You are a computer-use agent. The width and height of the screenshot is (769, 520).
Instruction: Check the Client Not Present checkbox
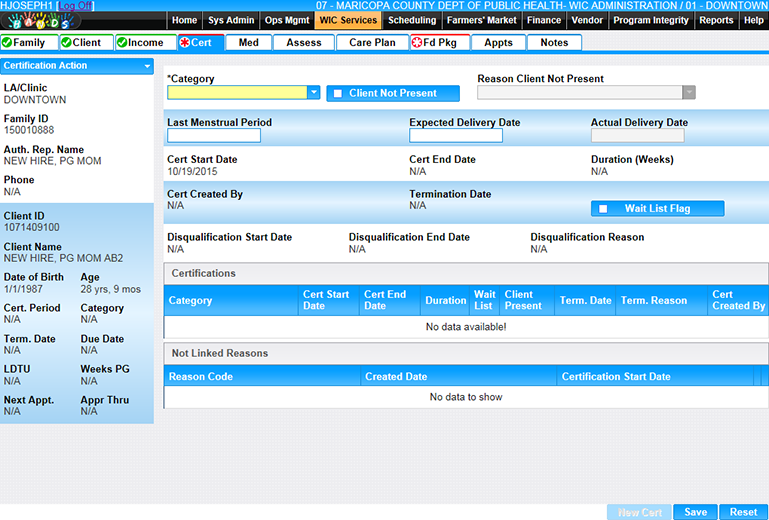coord(338,94)
